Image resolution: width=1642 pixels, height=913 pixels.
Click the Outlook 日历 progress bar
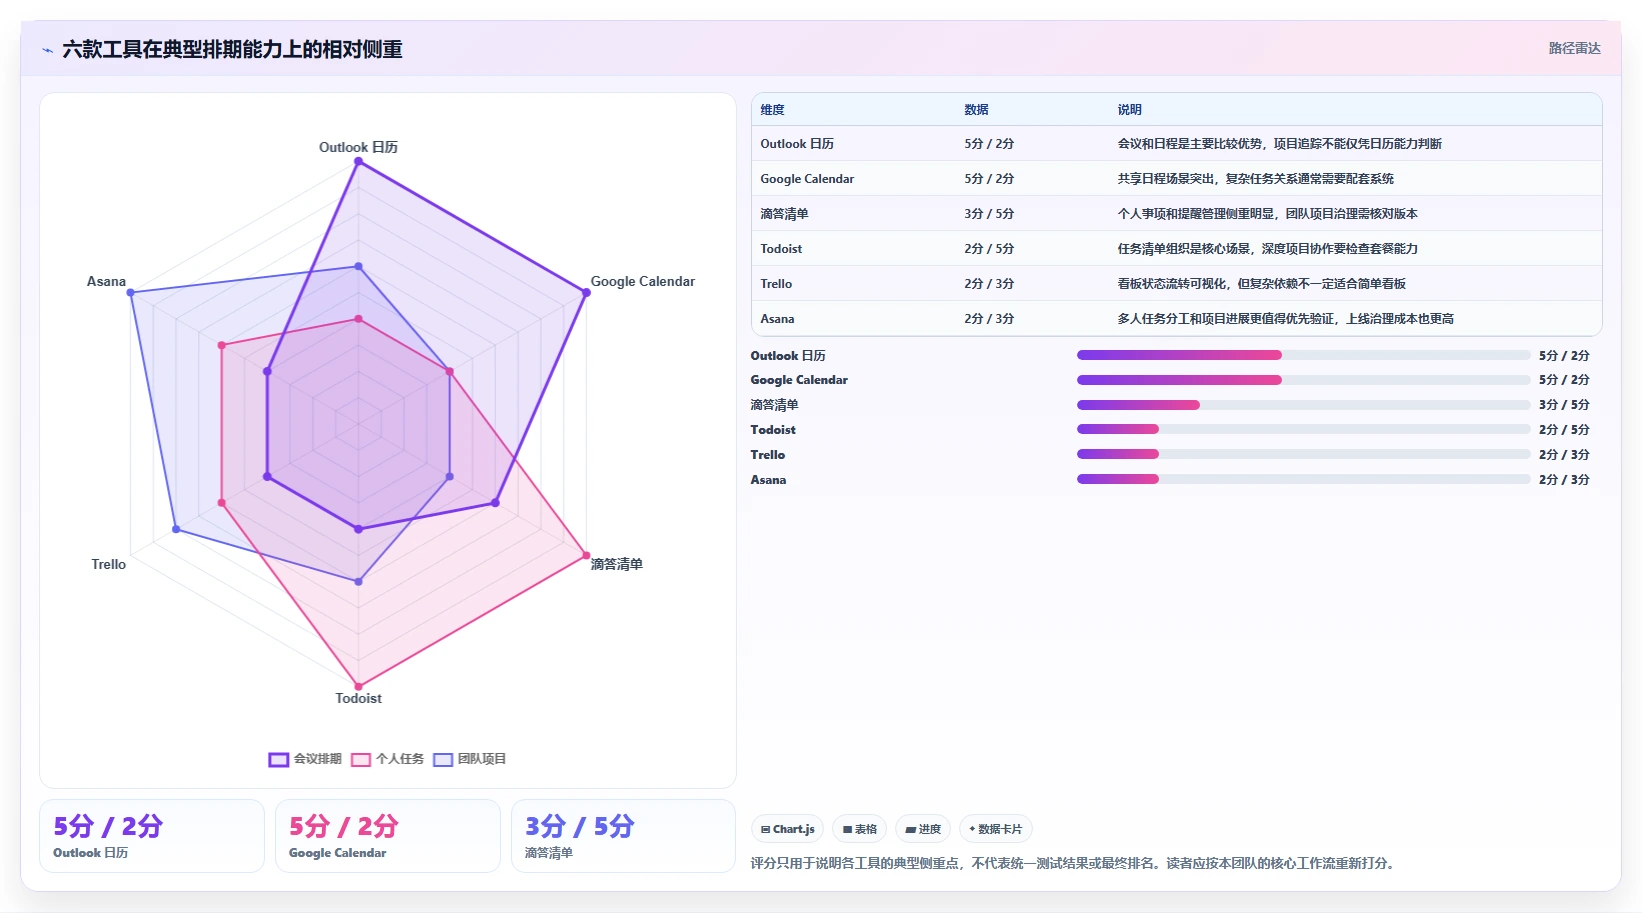point(1303,355)
